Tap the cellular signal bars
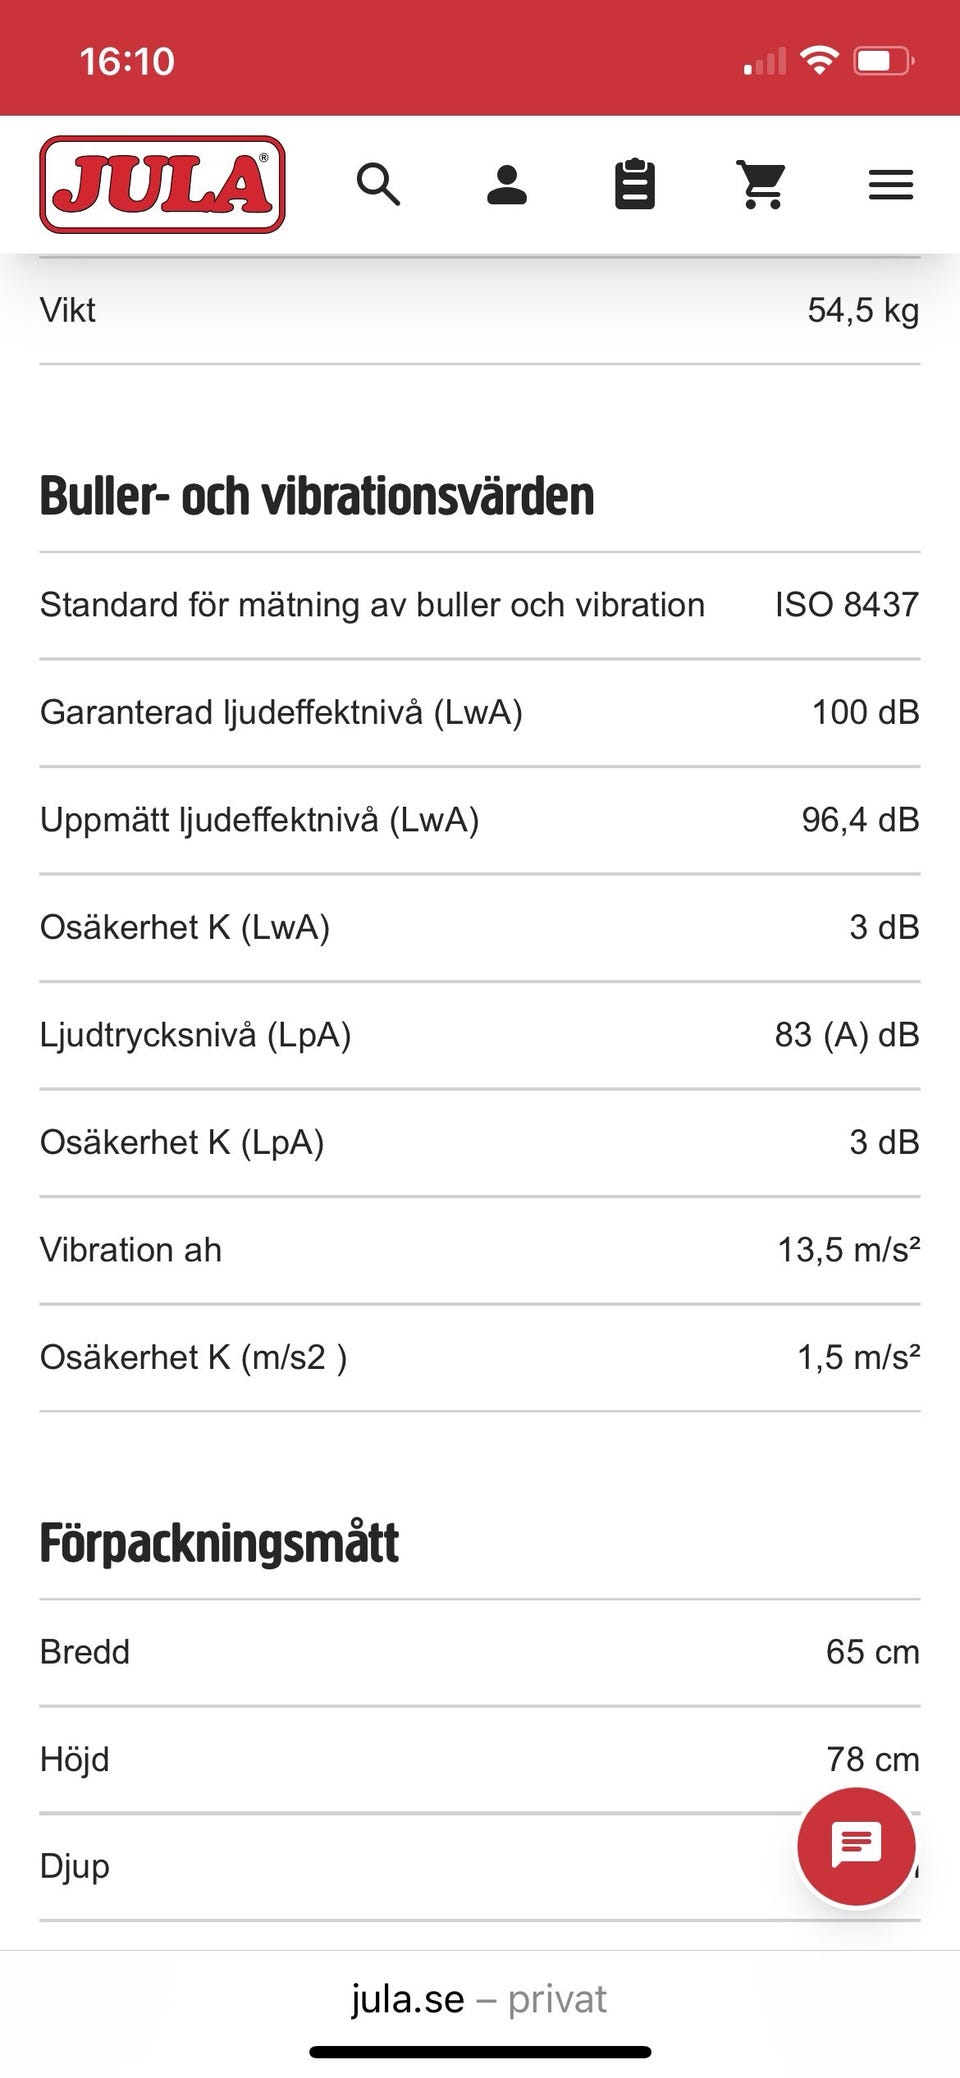Image resolution: width=960 pixels, height=2078 pixels. point(765,63)
